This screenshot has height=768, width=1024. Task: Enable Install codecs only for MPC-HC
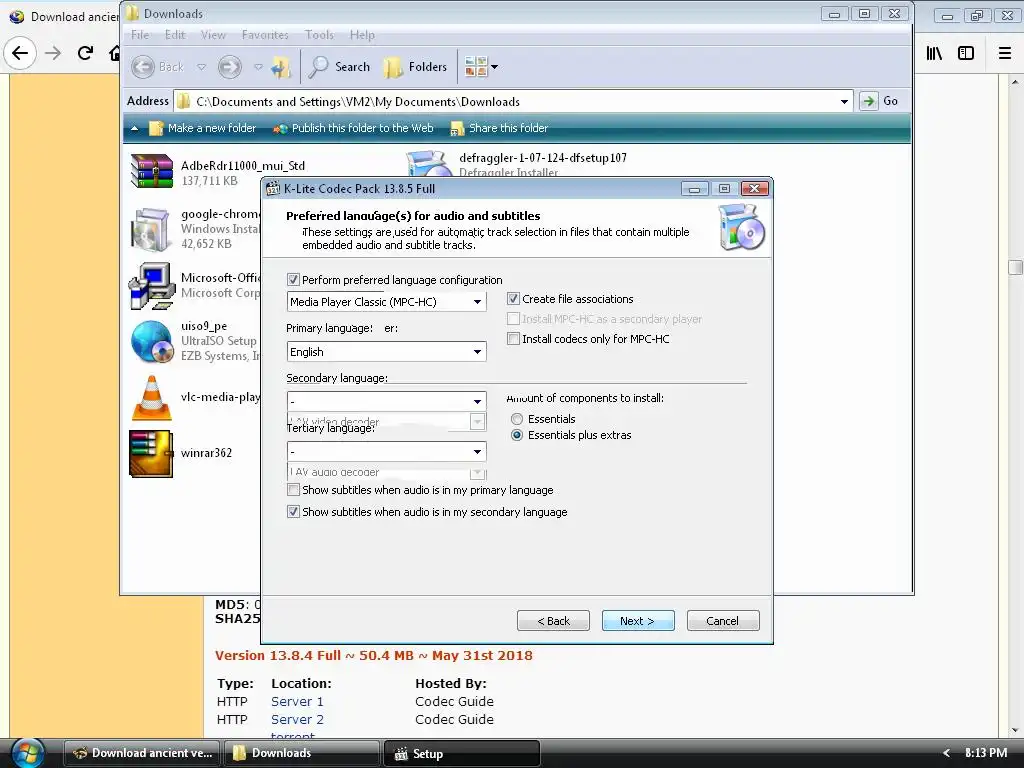click(x=513, y=338)
